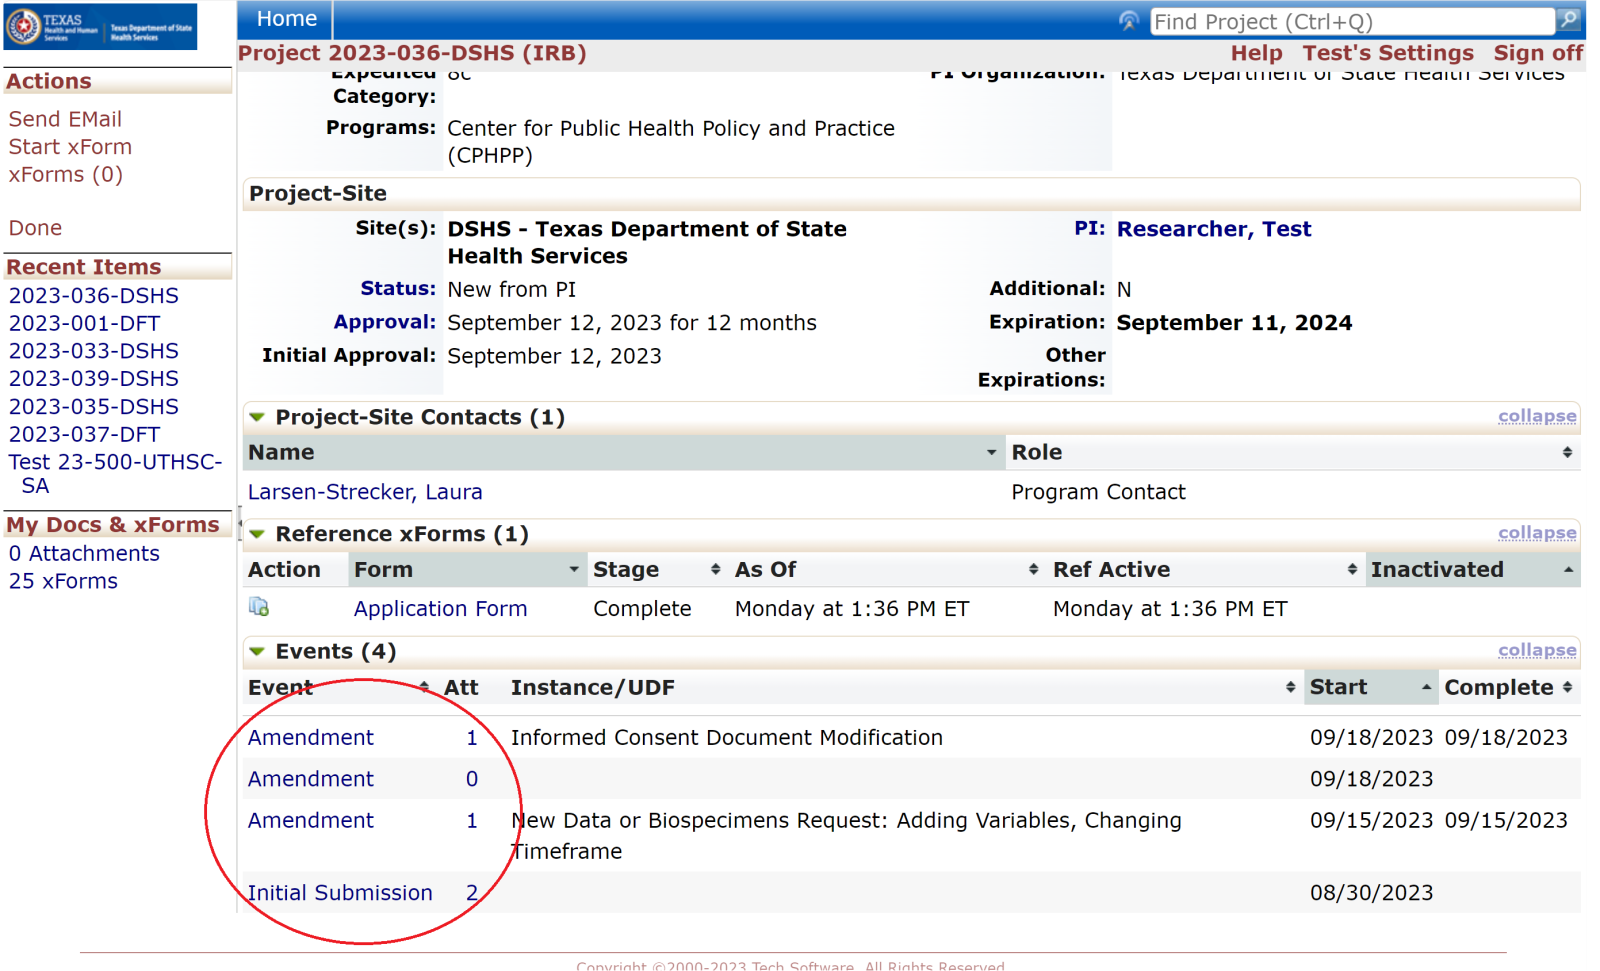The width and height of the screenshot is (1600, 971).
Task: Sort events using the Start column arrow
Action: pos(1428,687)
